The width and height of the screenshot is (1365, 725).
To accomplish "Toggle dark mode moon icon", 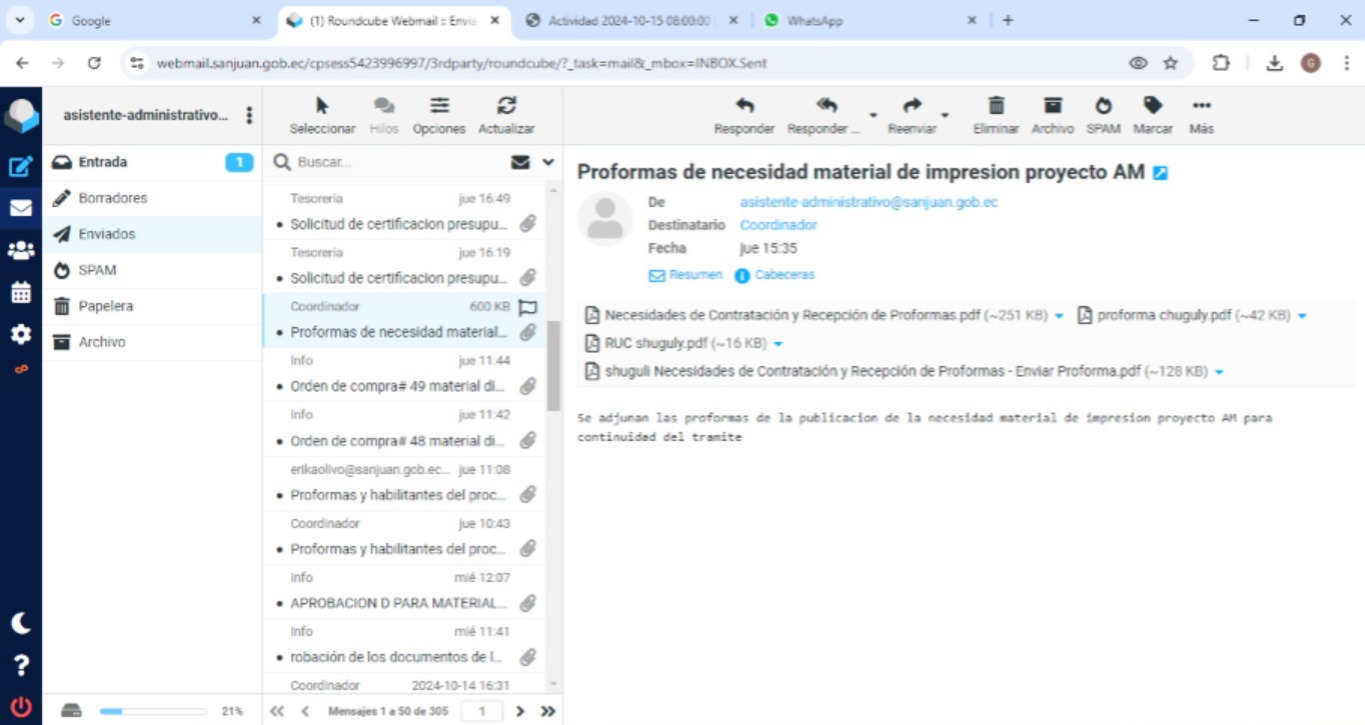I will coord(20,623).
